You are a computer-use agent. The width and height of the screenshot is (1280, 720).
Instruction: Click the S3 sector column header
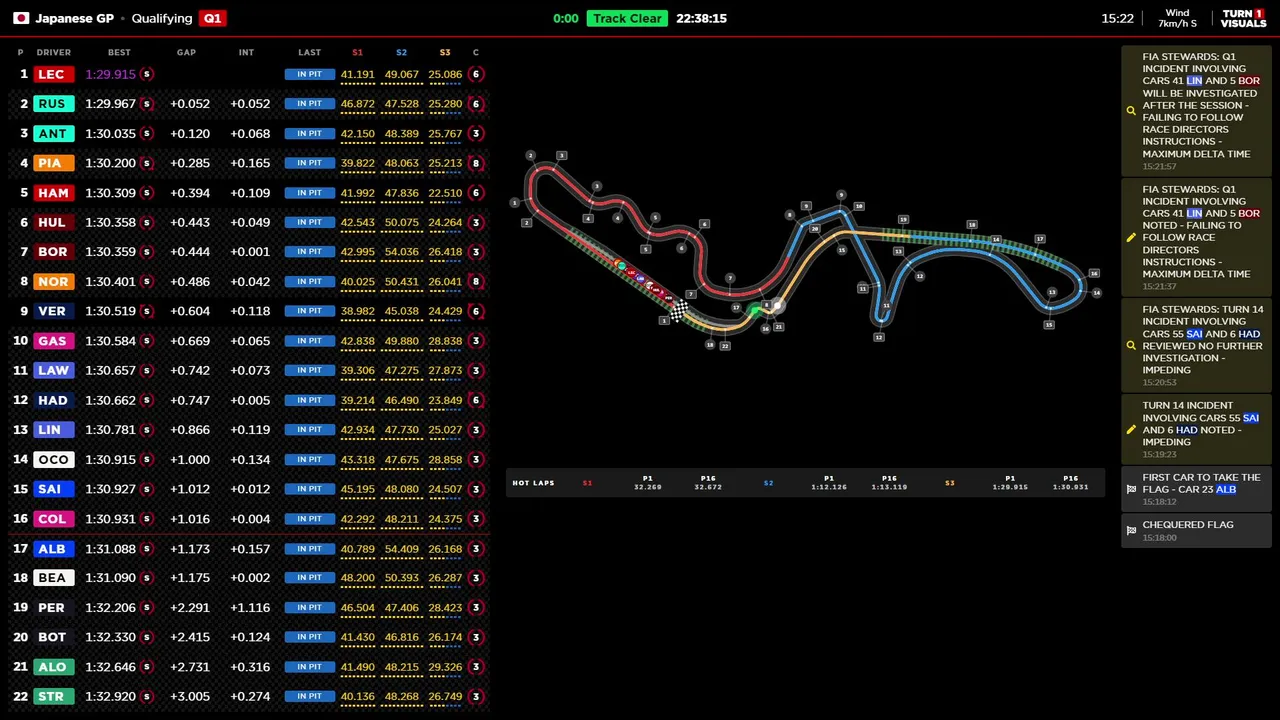(445, 52)
